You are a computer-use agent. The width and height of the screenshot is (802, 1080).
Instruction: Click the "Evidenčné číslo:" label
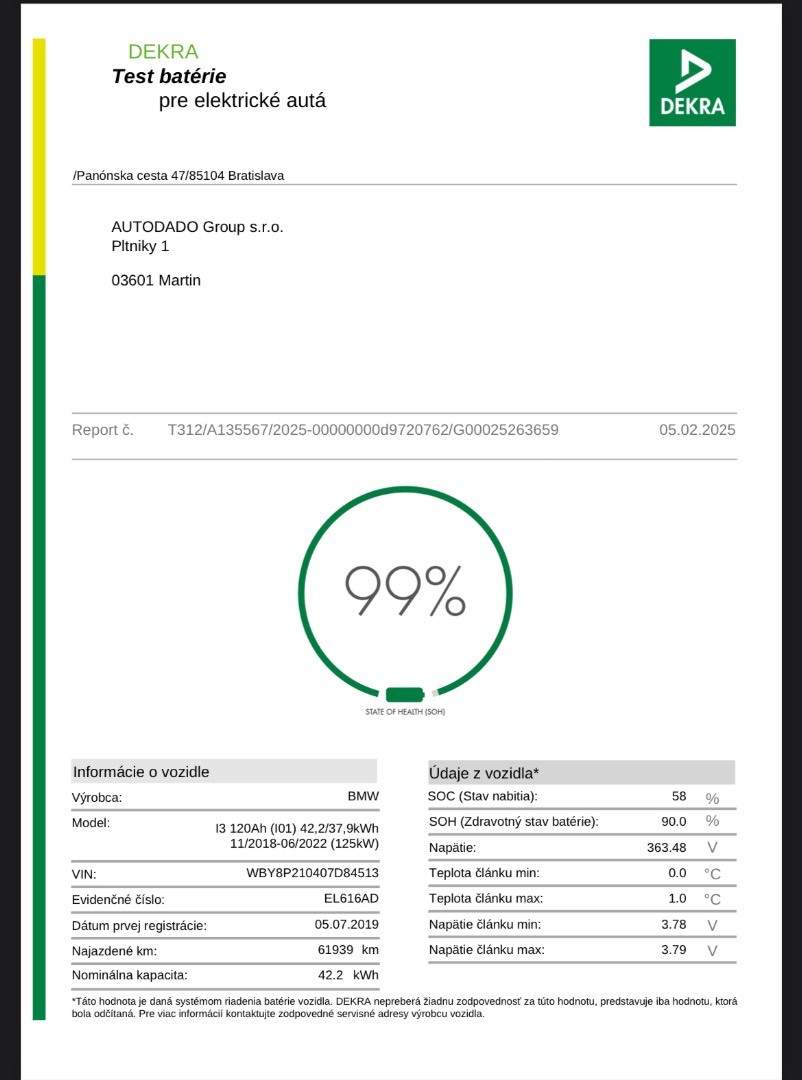118,900
